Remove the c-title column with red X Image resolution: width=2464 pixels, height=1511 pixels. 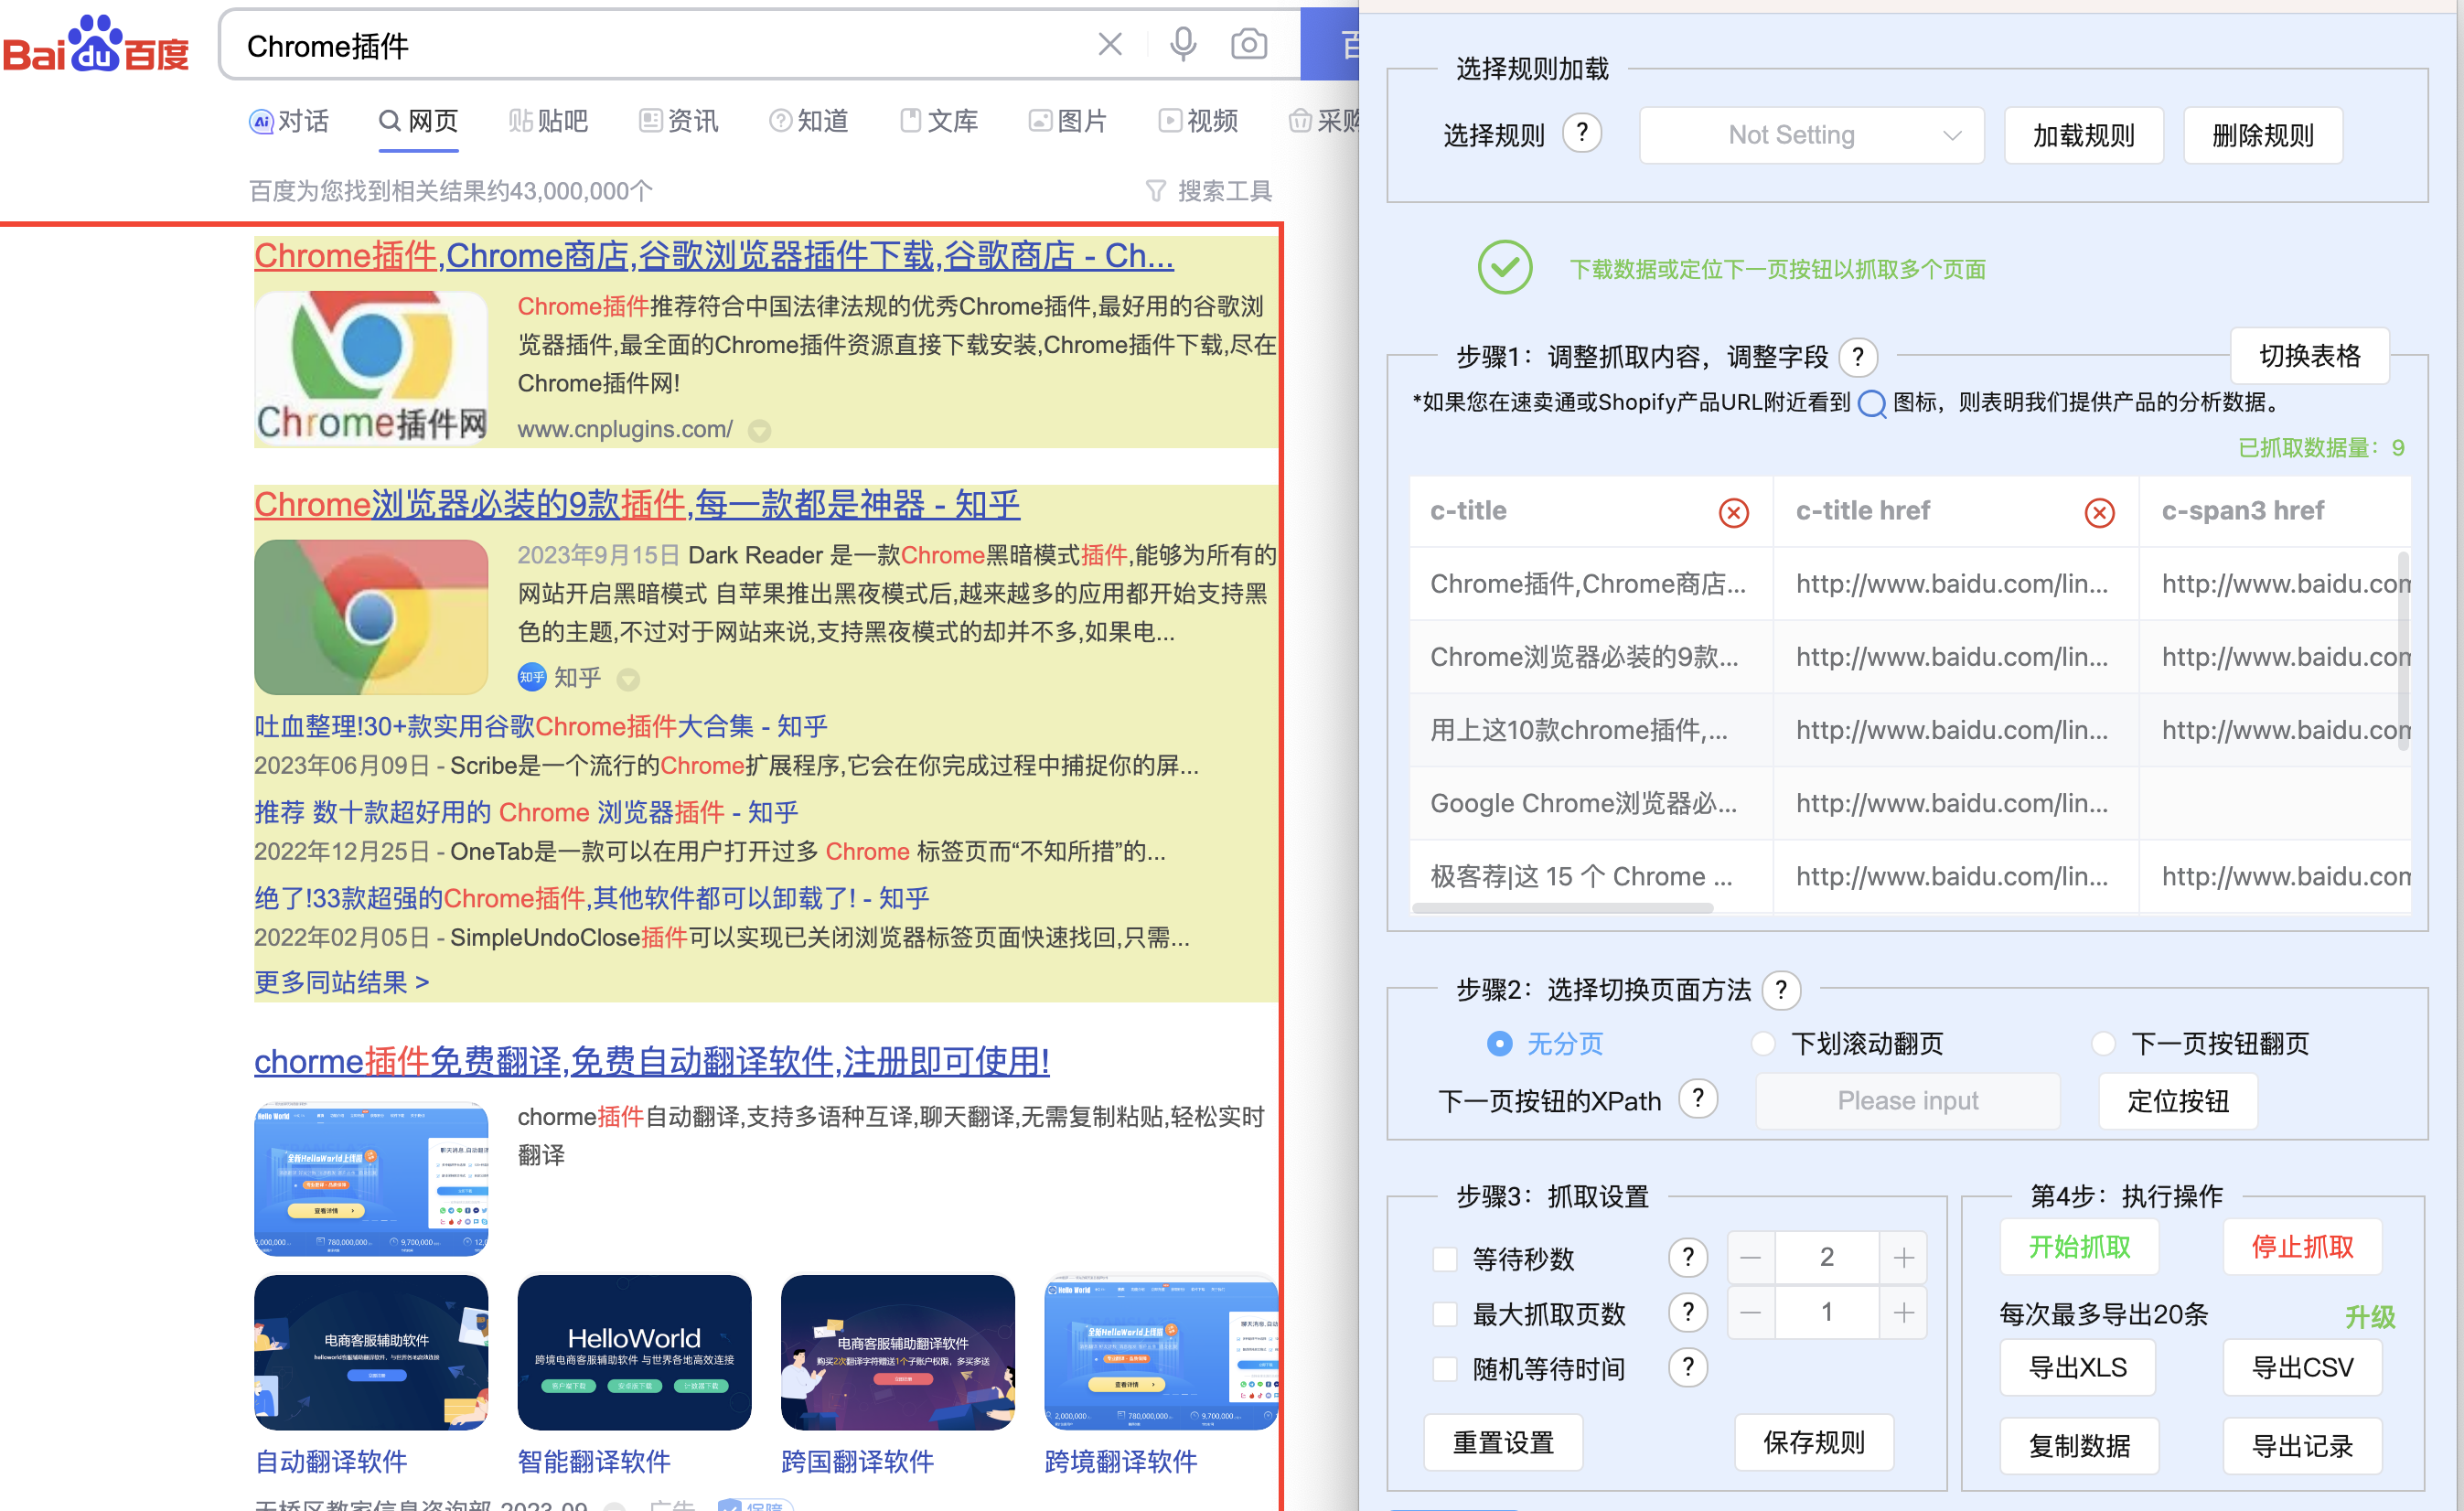[1733, 512]
